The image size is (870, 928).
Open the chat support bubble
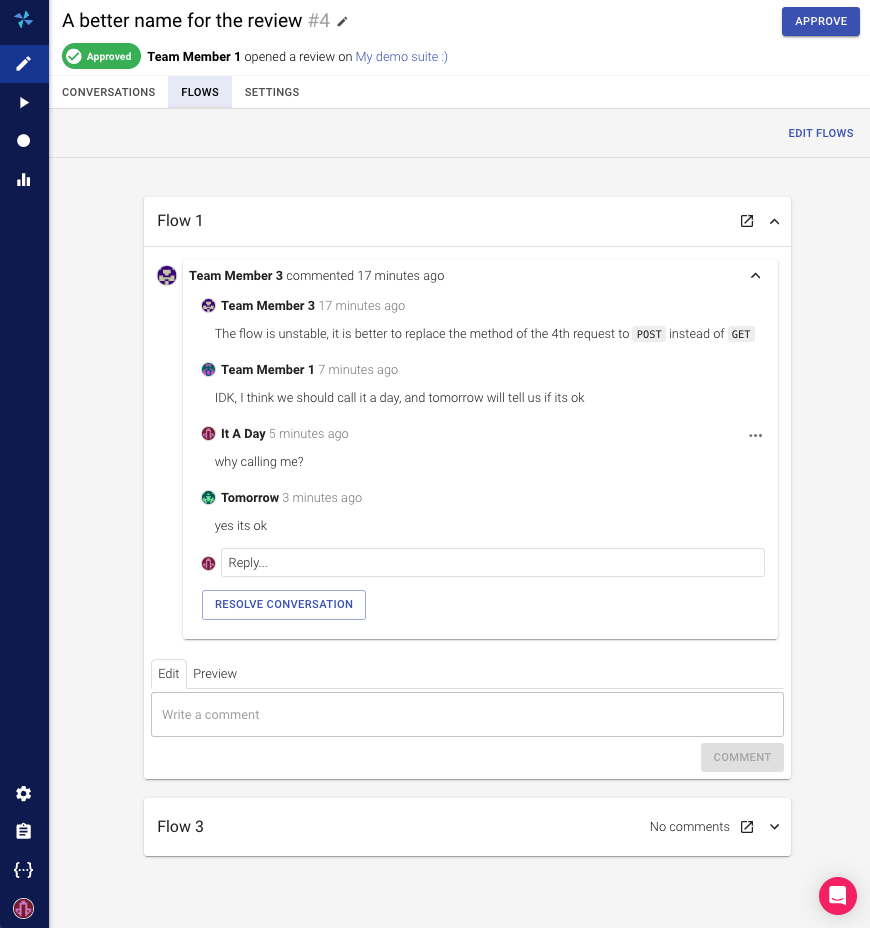pyautogui.click(x=838, y=895)
